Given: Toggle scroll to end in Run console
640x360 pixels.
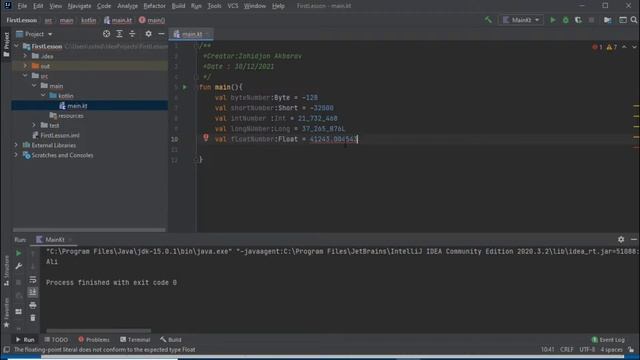Looking at the screenshot, I should [33, 292].
